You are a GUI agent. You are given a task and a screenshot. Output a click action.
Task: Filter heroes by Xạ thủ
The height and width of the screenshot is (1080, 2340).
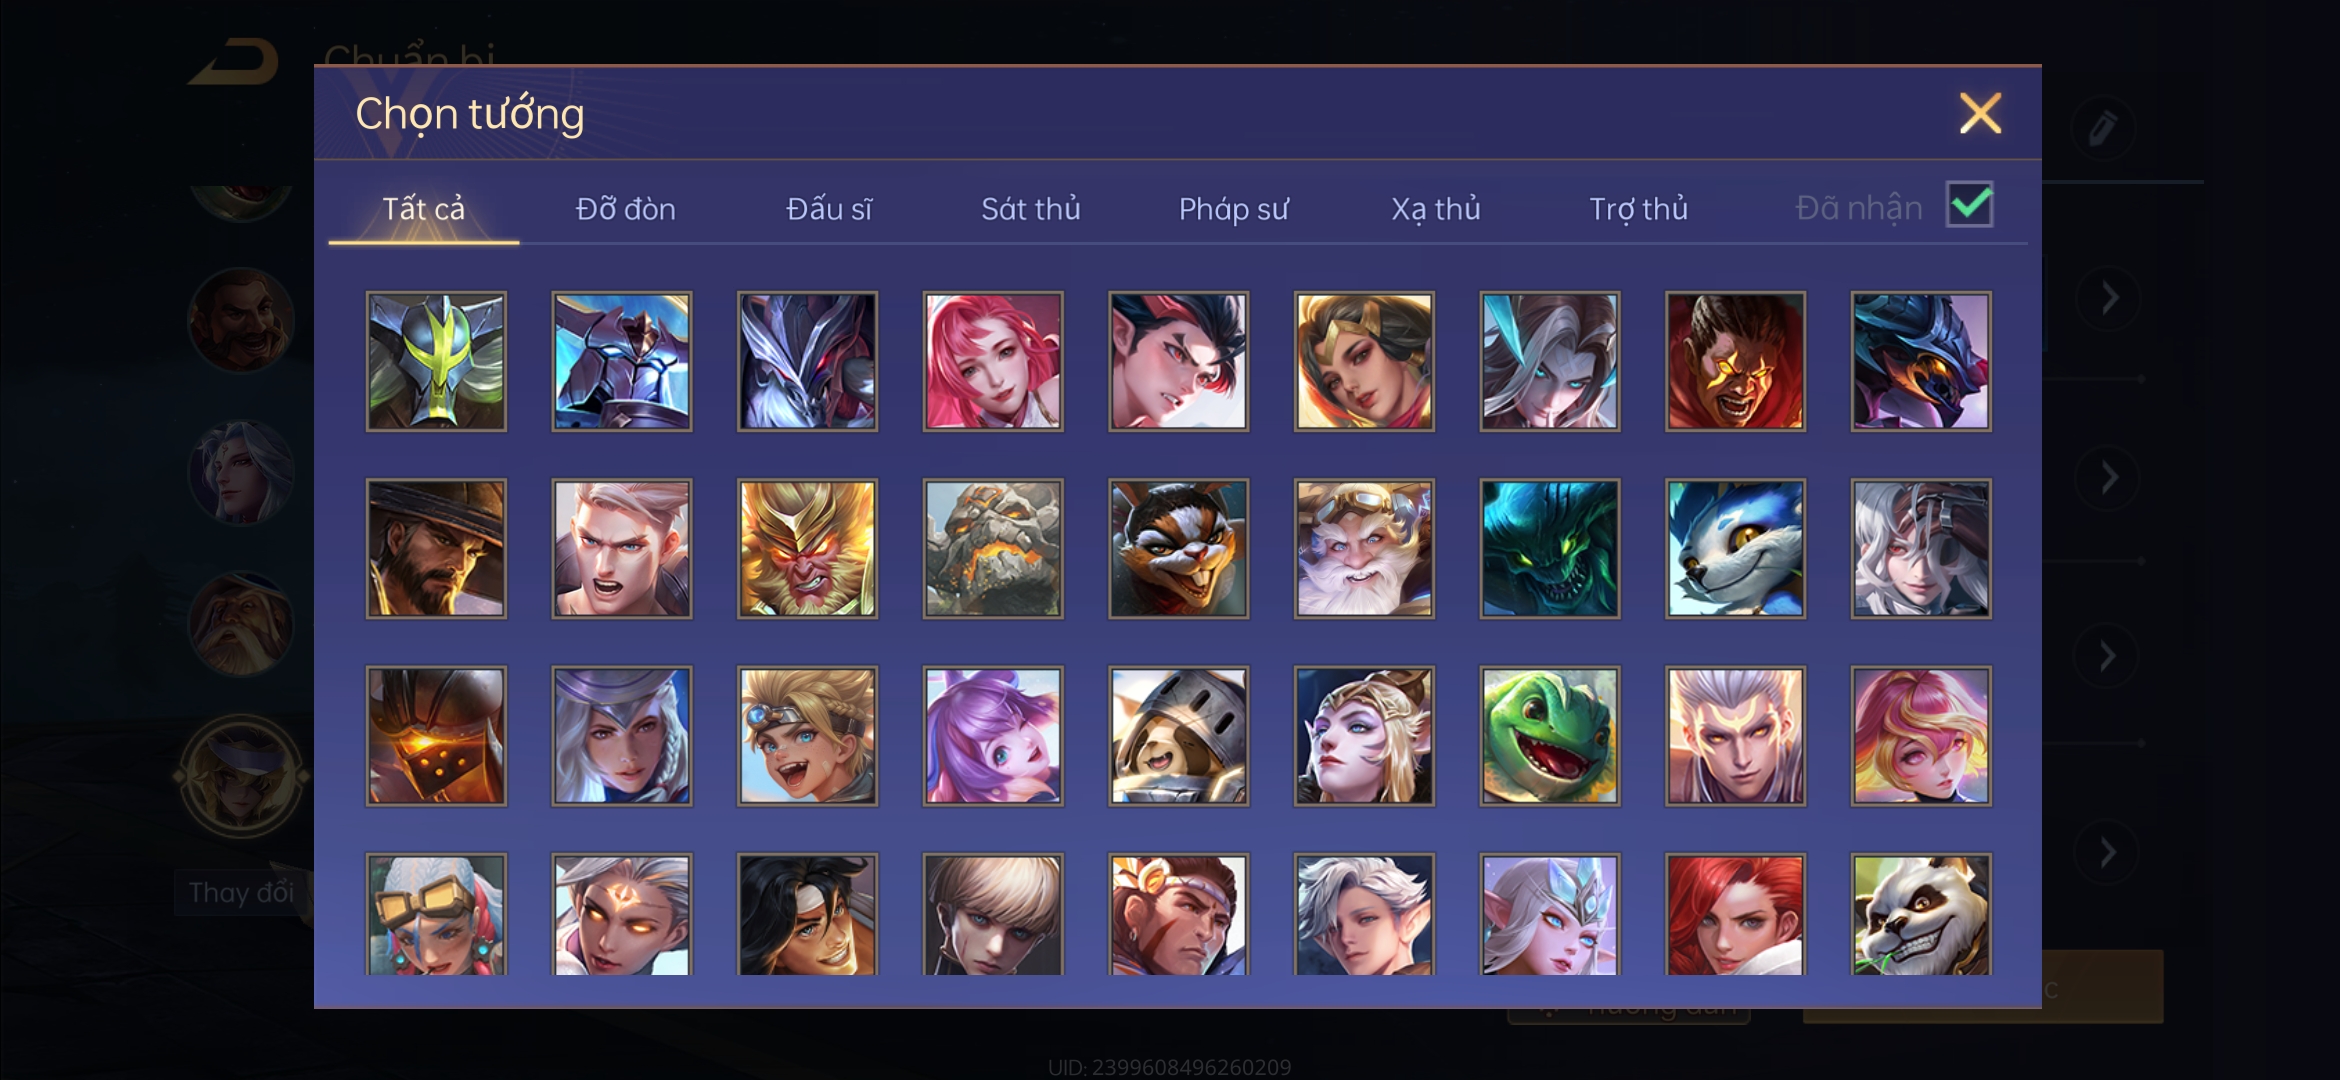tap(1436, 208)
